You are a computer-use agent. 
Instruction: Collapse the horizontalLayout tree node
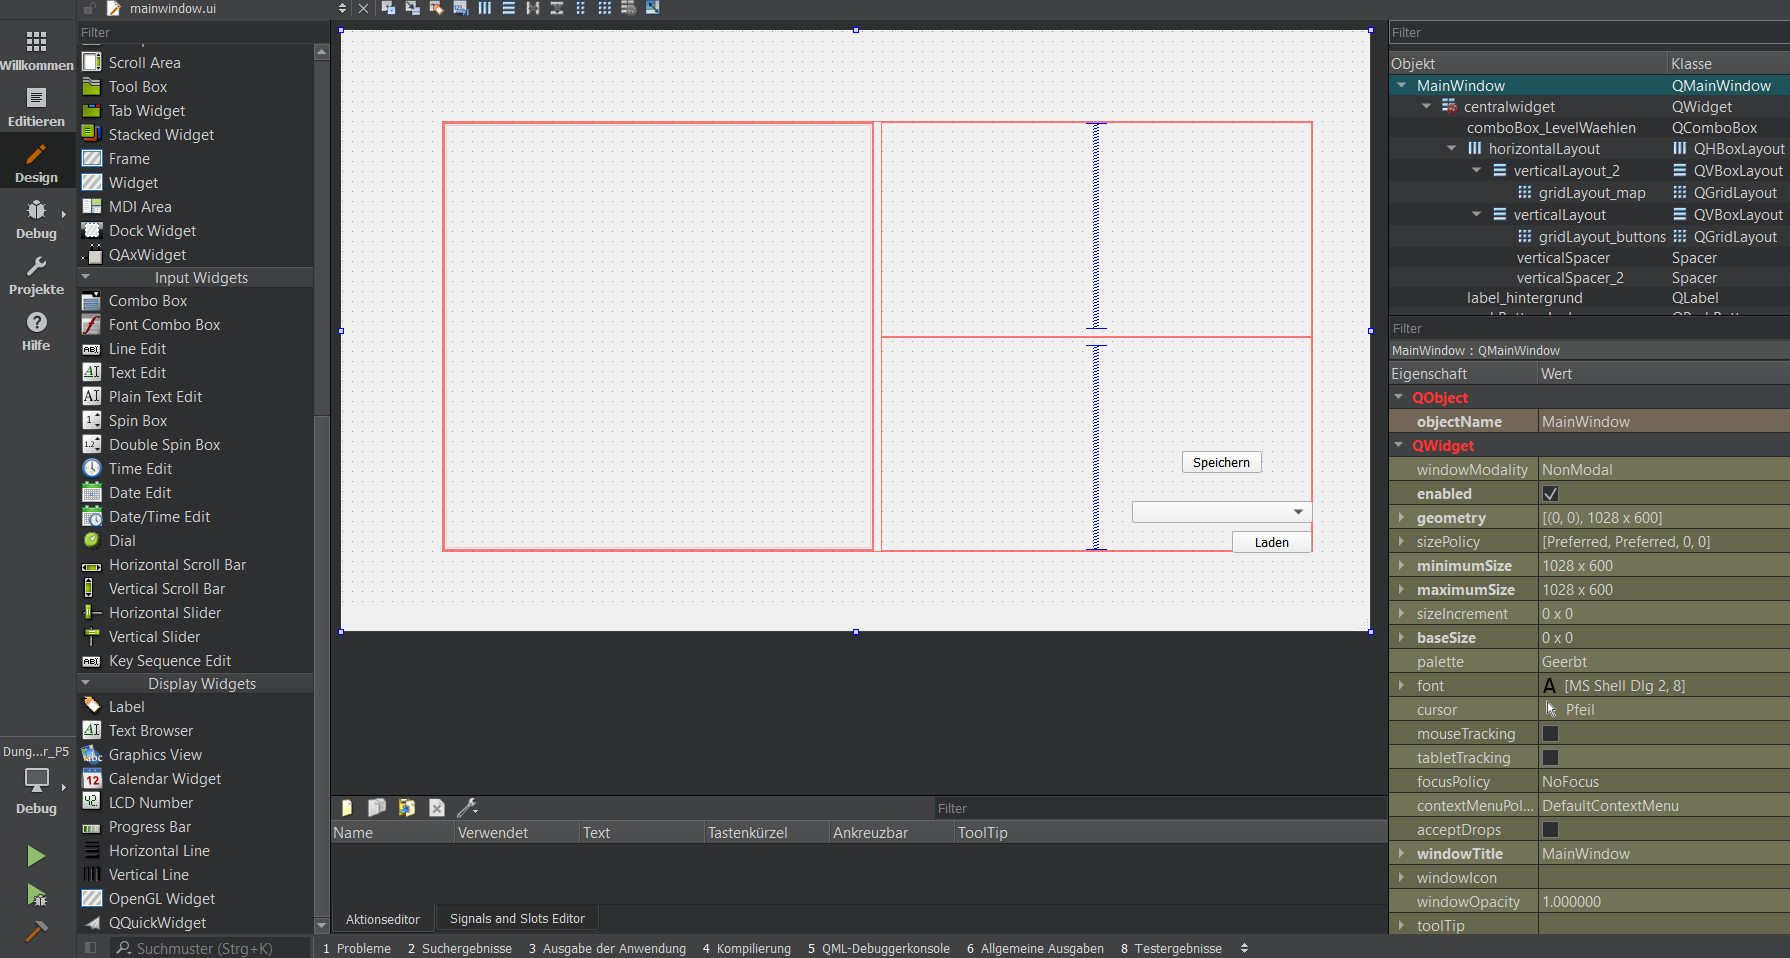pyautogui.click(x=1452, y=149)
